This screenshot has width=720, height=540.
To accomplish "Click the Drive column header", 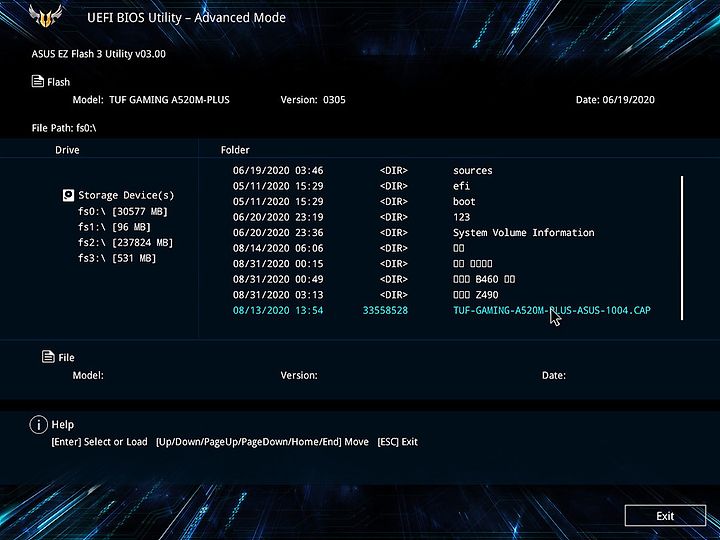I will tap(67, 150).
